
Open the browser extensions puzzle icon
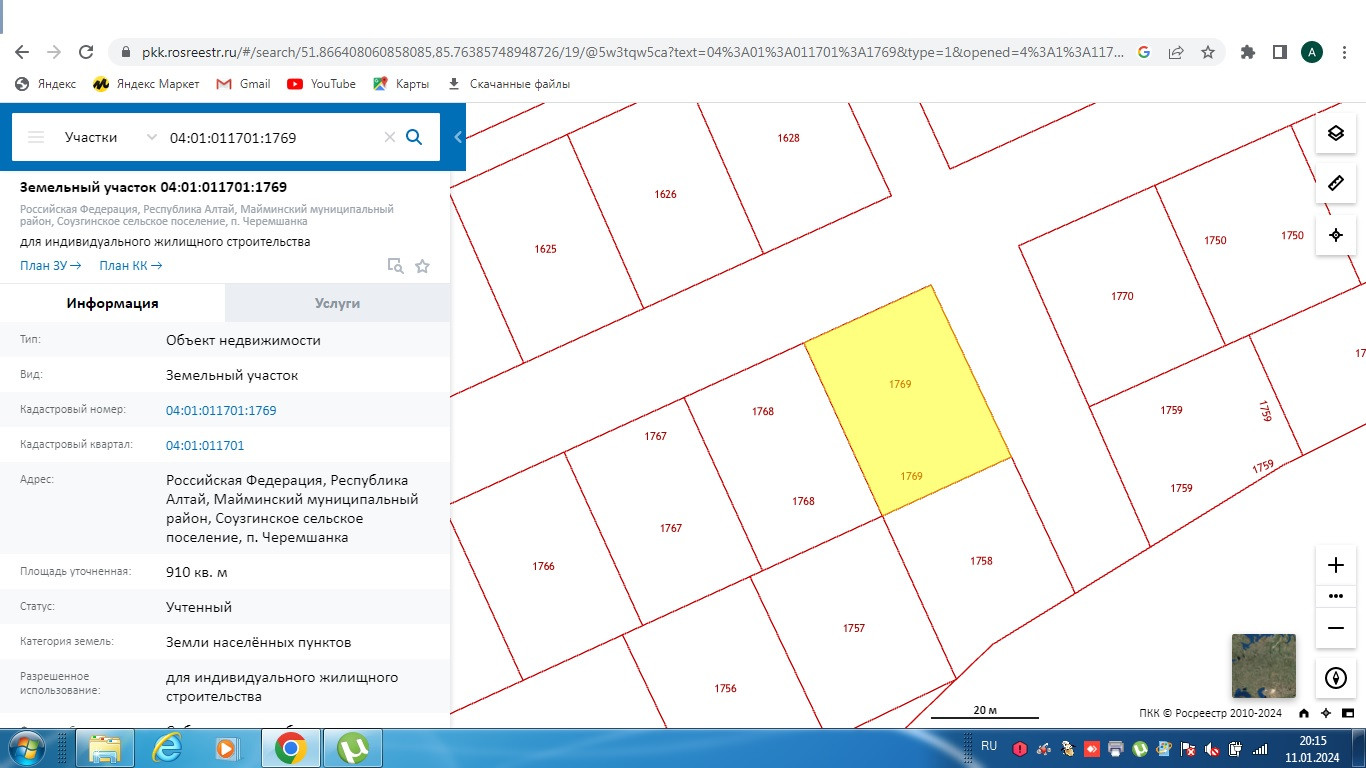tap(1247, 52)
